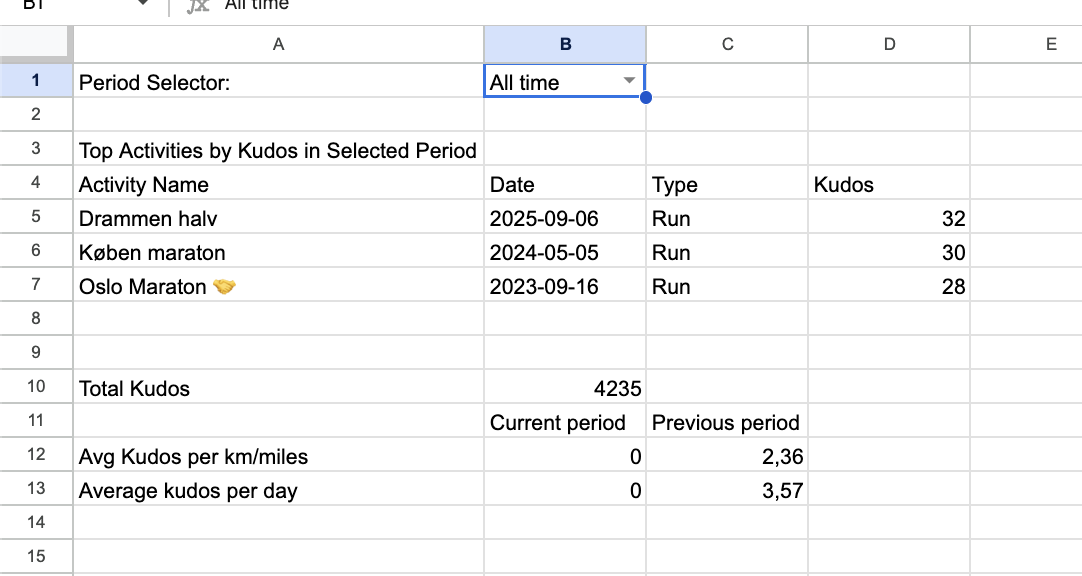Select row header 7
This screenshot has height=576, width=1082.
[x=36, y=286]
